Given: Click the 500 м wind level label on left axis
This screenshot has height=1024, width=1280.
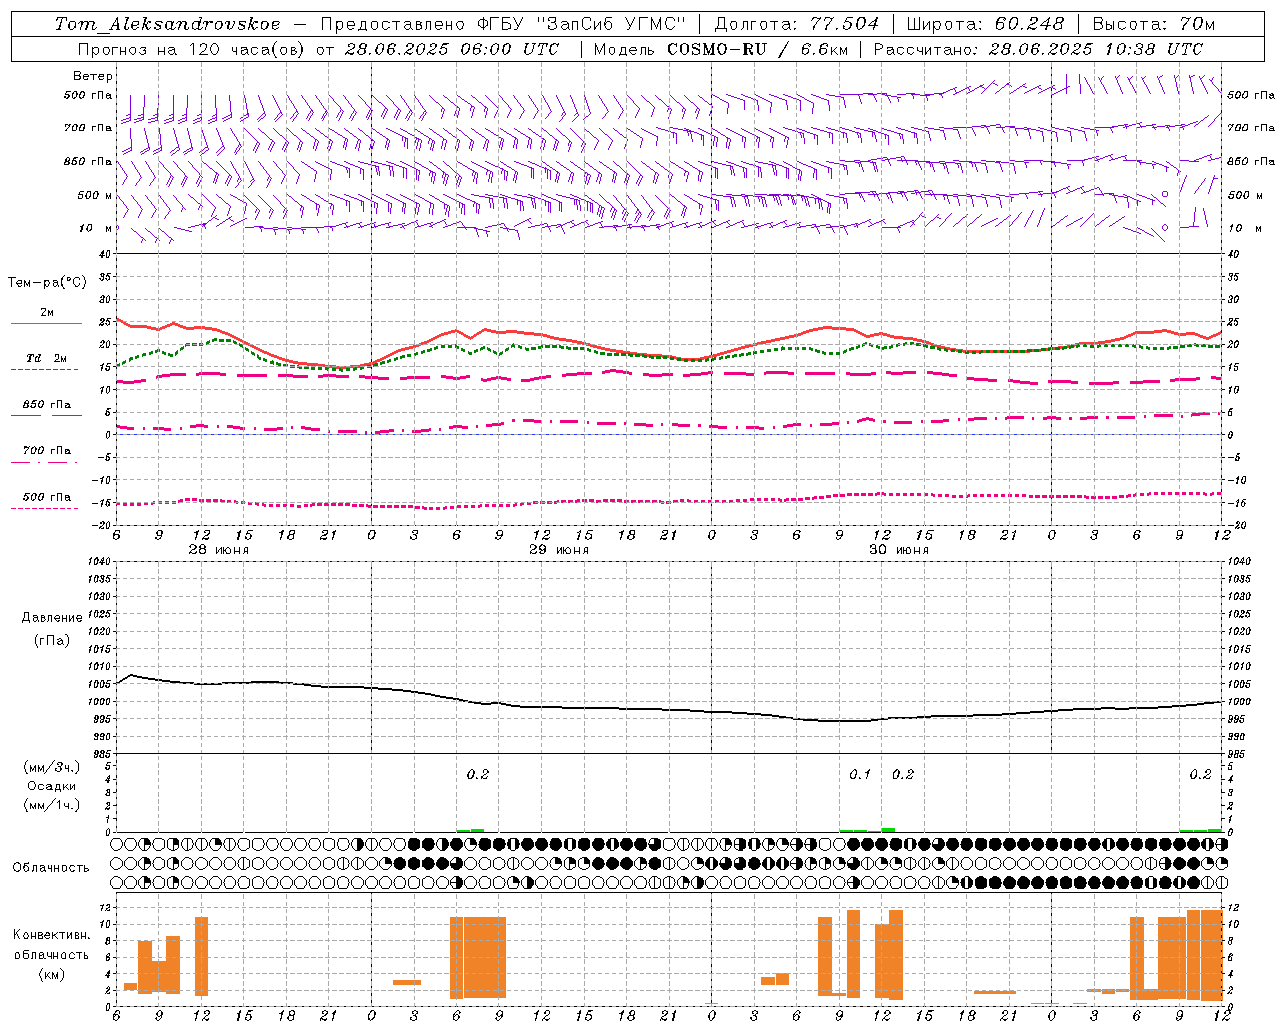Looking at the screenshot, I should 96,195.
